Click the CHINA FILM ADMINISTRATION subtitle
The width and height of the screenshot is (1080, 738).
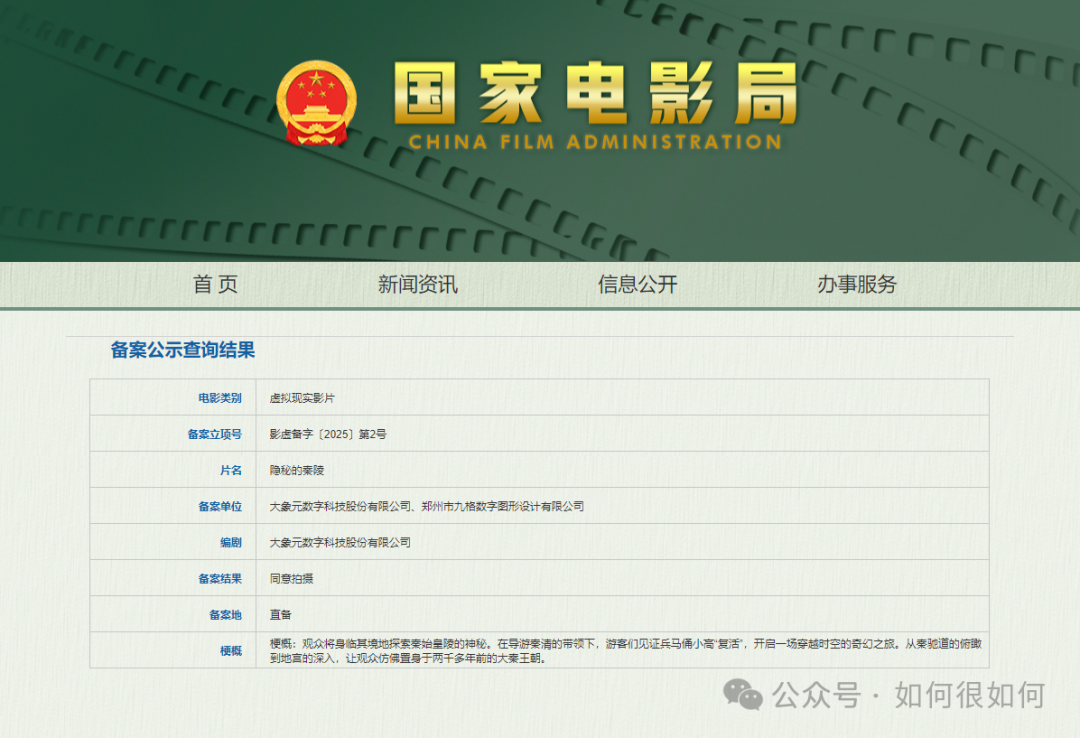pos(595,142)
